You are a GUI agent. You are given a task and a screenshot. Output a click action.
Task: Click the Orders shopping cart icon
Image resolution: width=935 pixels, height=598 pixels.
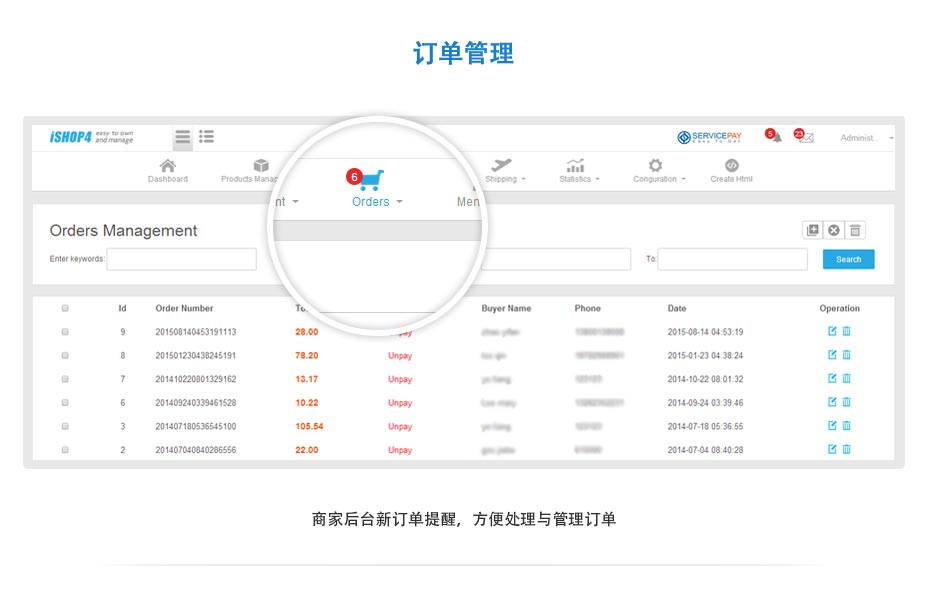[369, 181]
